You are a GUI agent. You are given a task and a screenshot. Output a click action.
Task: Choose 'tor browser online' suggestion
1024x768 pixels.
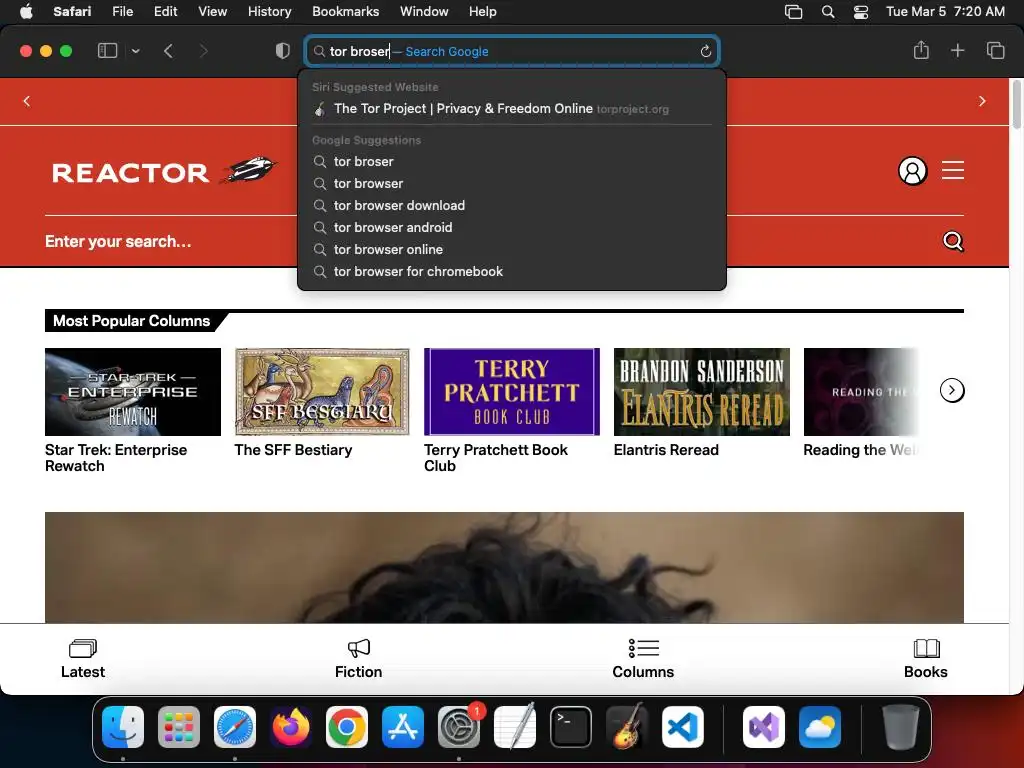point(512,249)
